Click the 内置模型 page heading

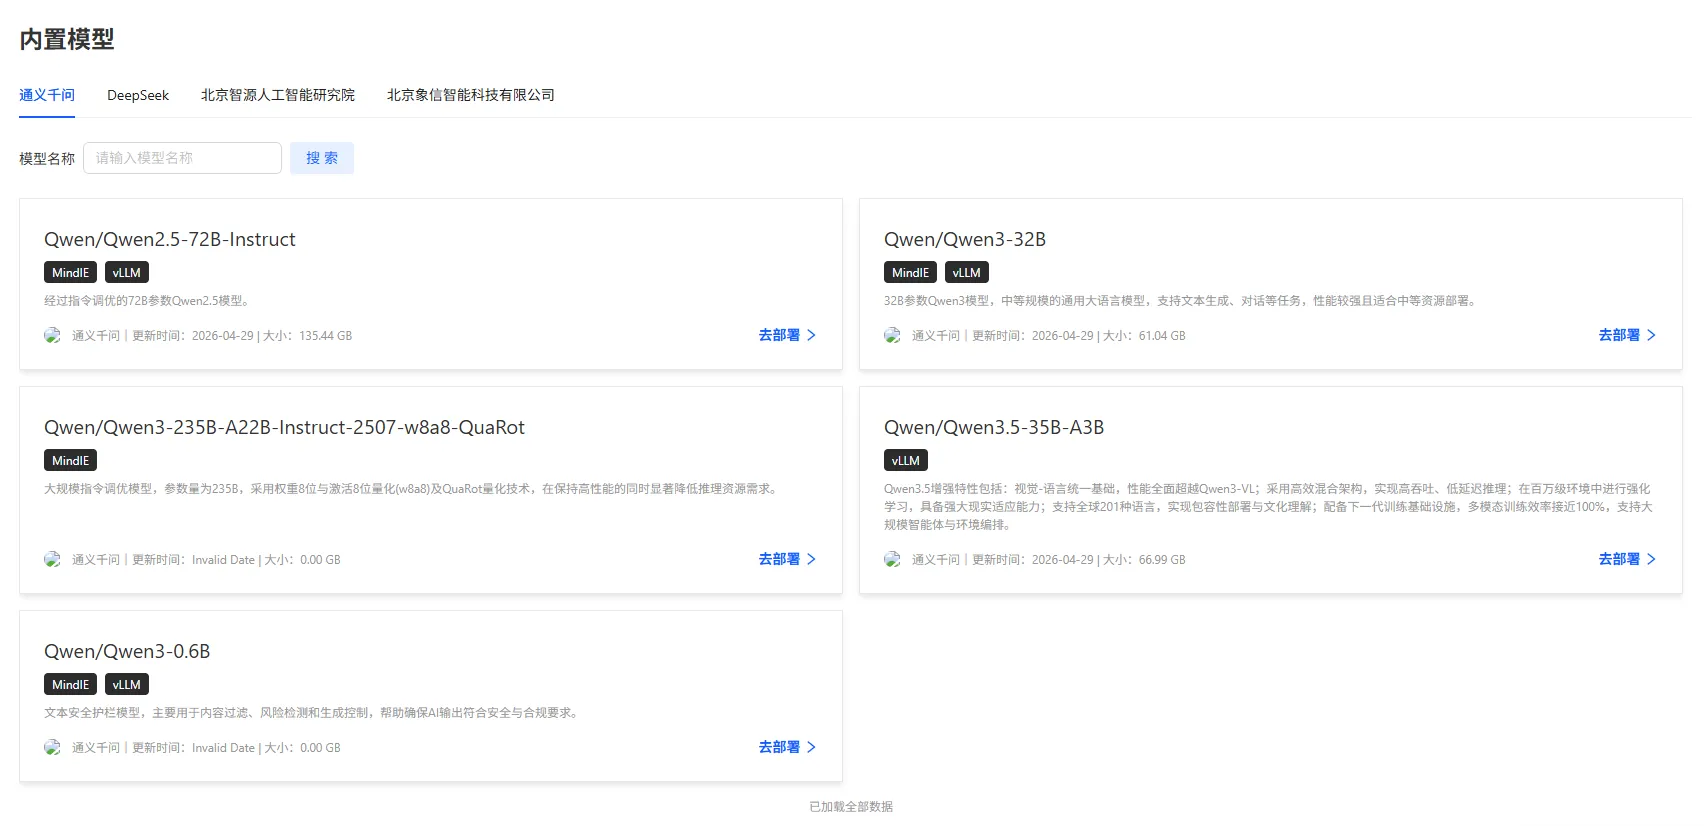[67, 39]
